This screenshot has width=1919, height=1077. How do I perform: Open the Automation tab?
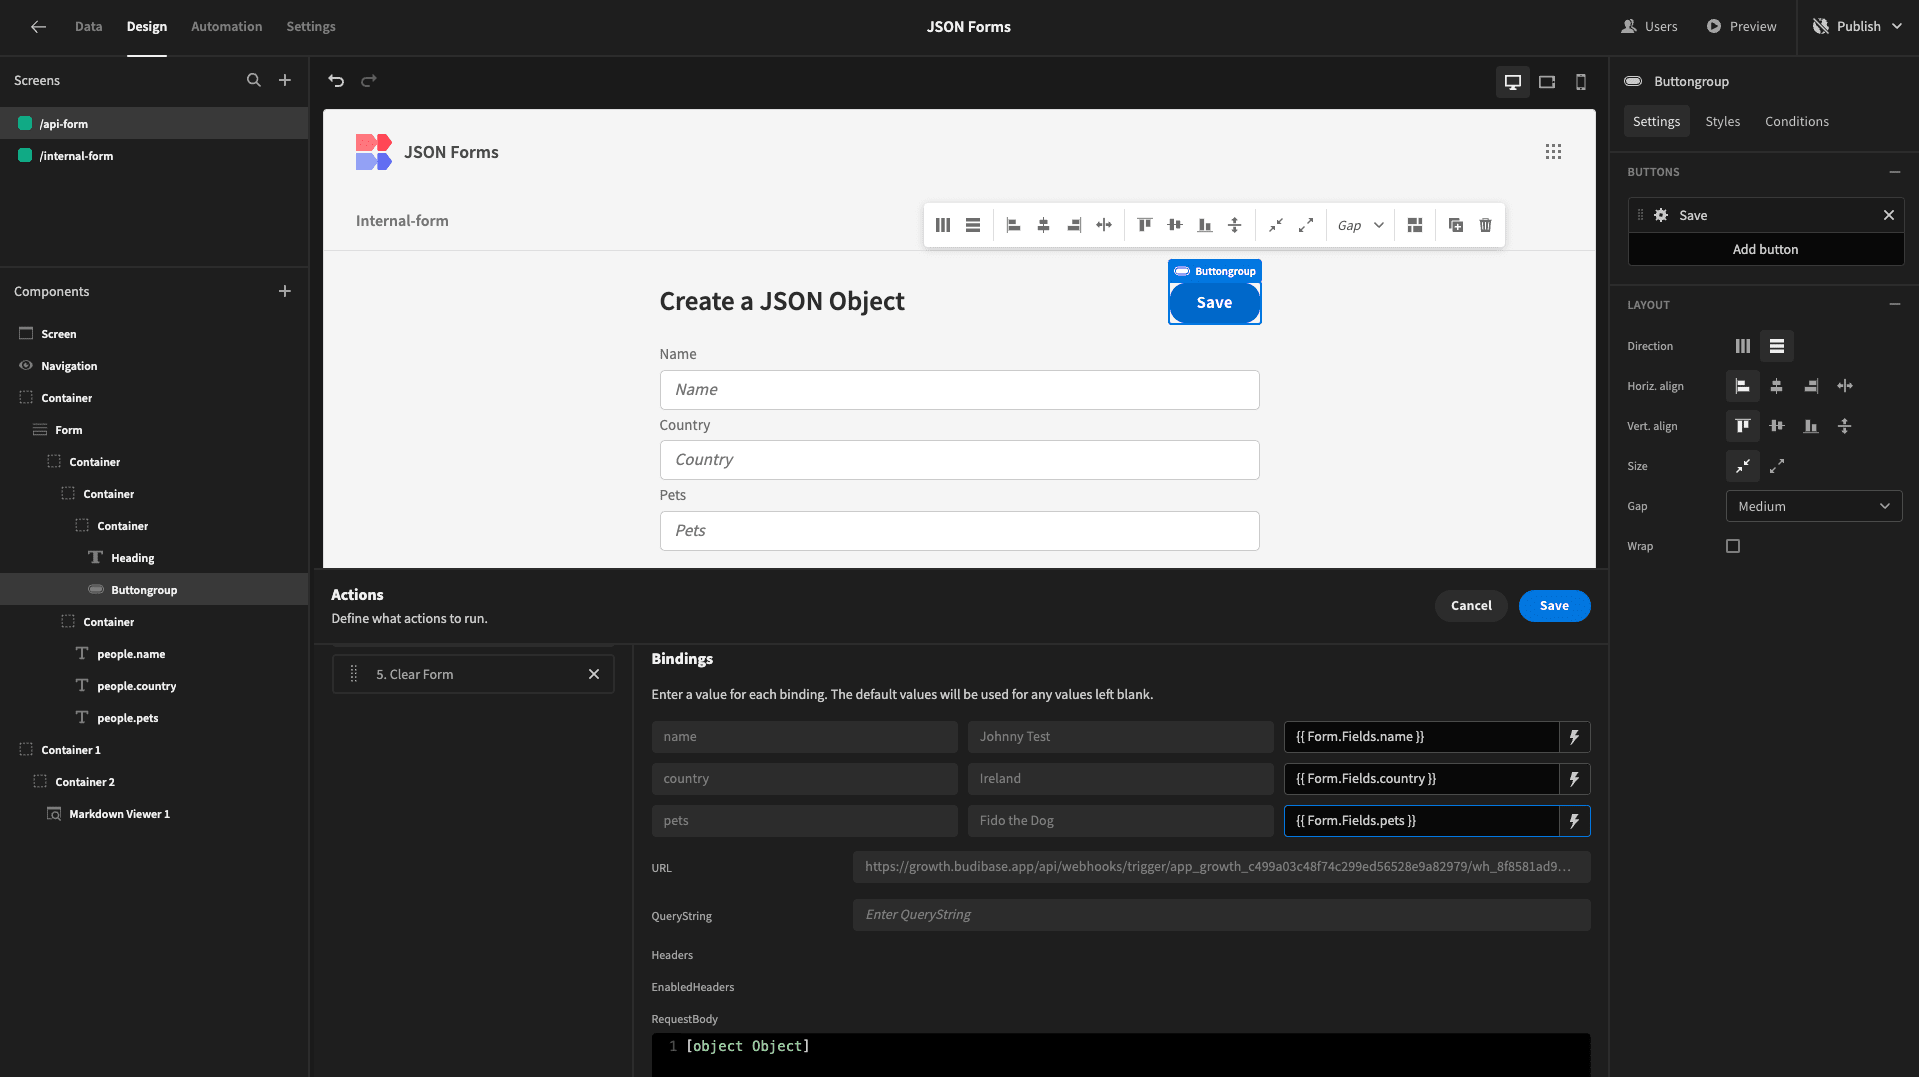227,27
